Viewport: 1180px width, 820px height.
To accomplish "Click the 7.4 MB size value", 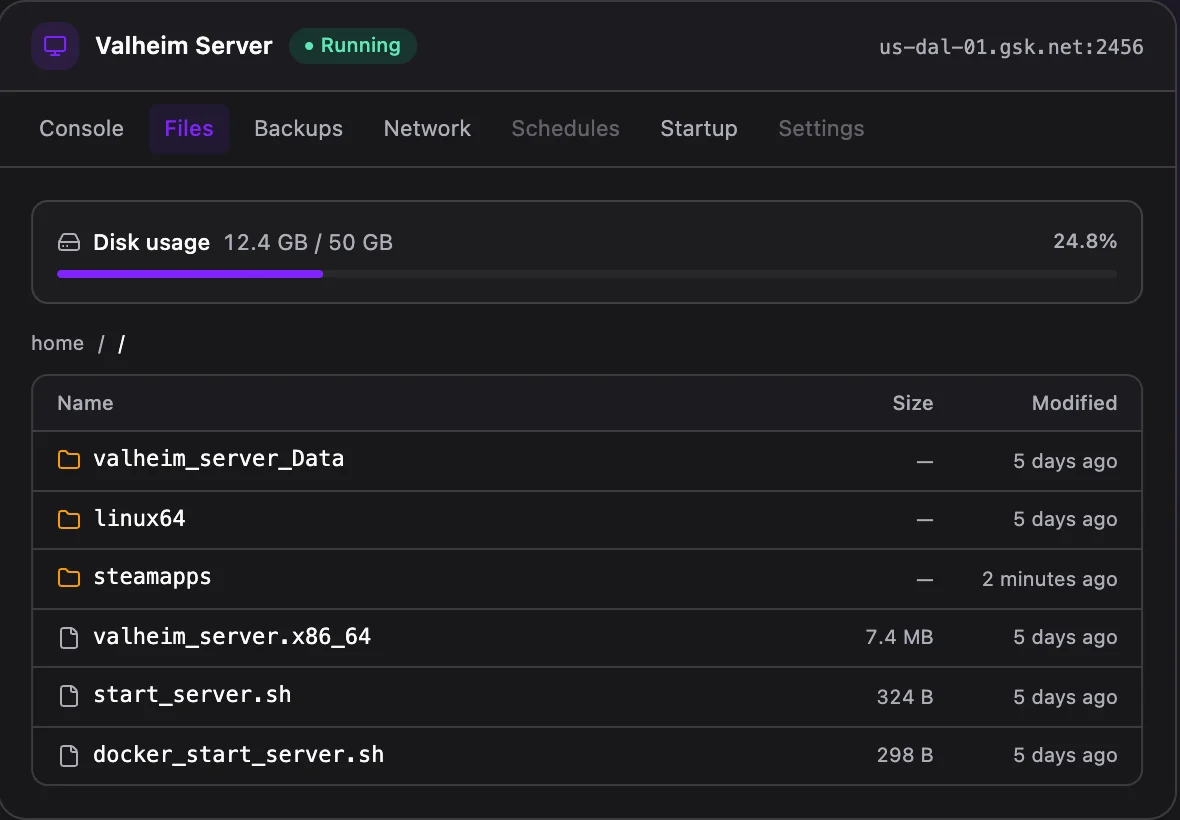I will tap(899, 637).
